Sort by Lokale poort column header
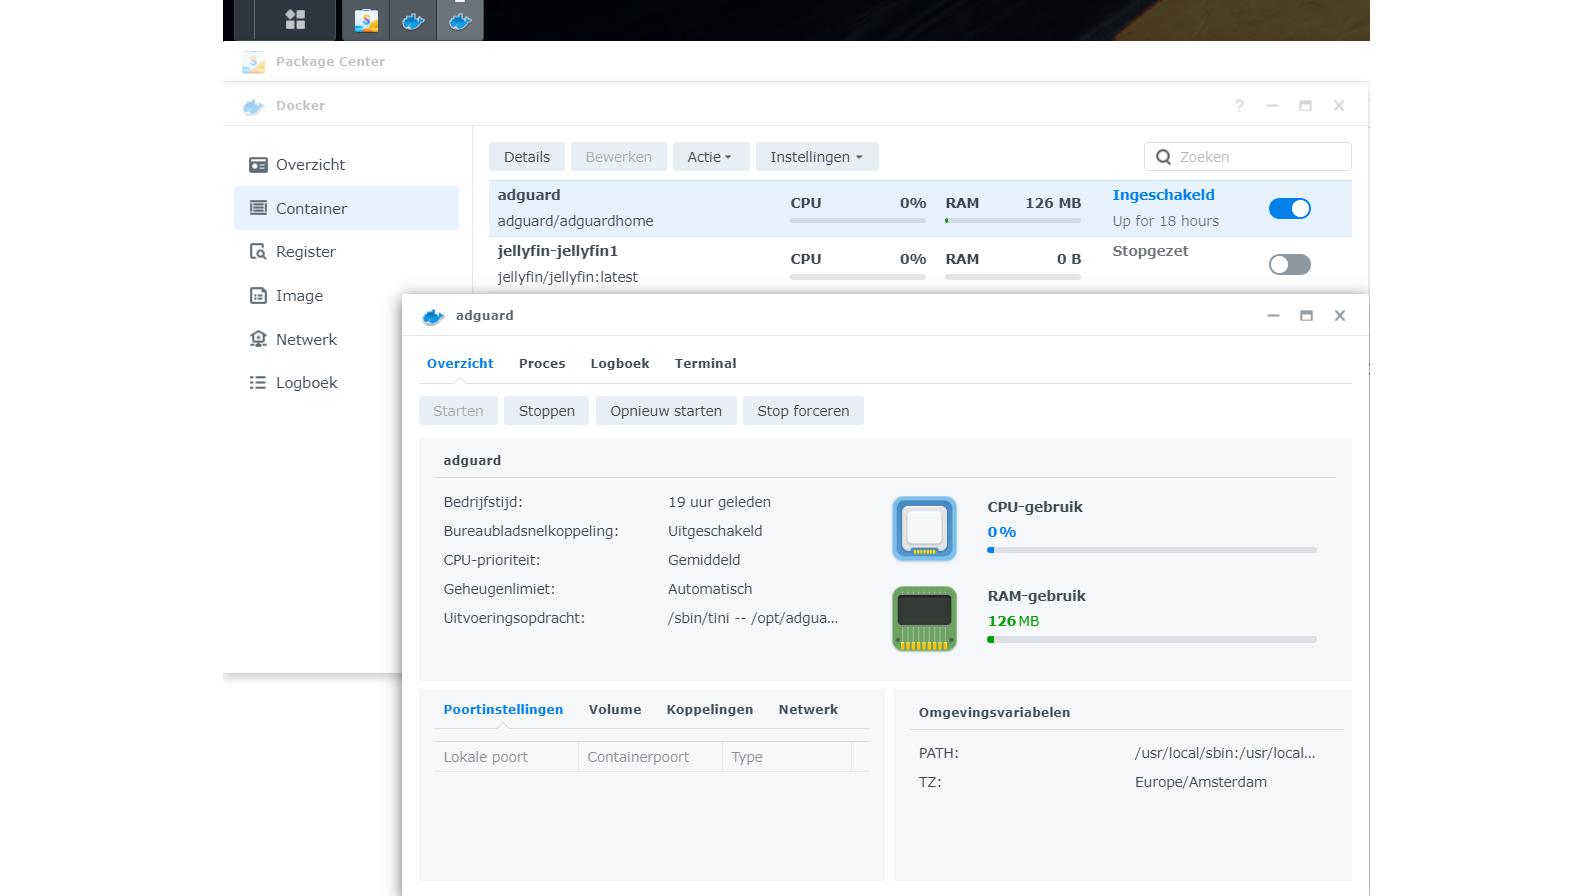This screenshot has width=1593, height=896. (x=507, y=757)
